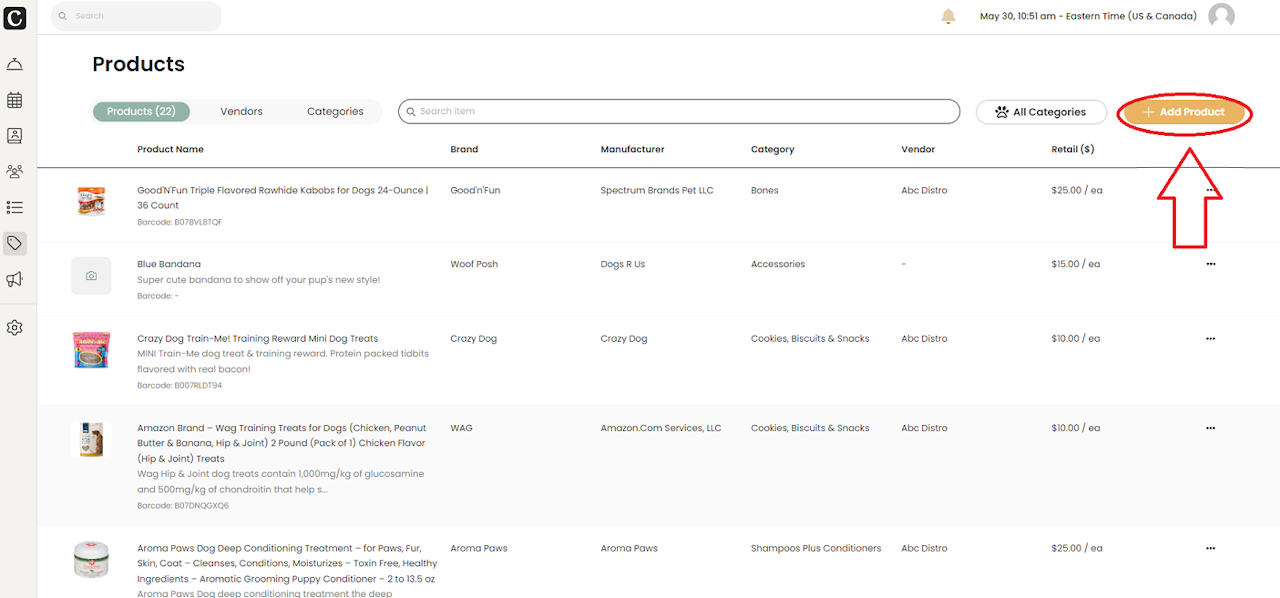The width and height of the screenshot is (1280, 598).
Task: Open settings gear in the sidebar
Action: click(14, 327)
